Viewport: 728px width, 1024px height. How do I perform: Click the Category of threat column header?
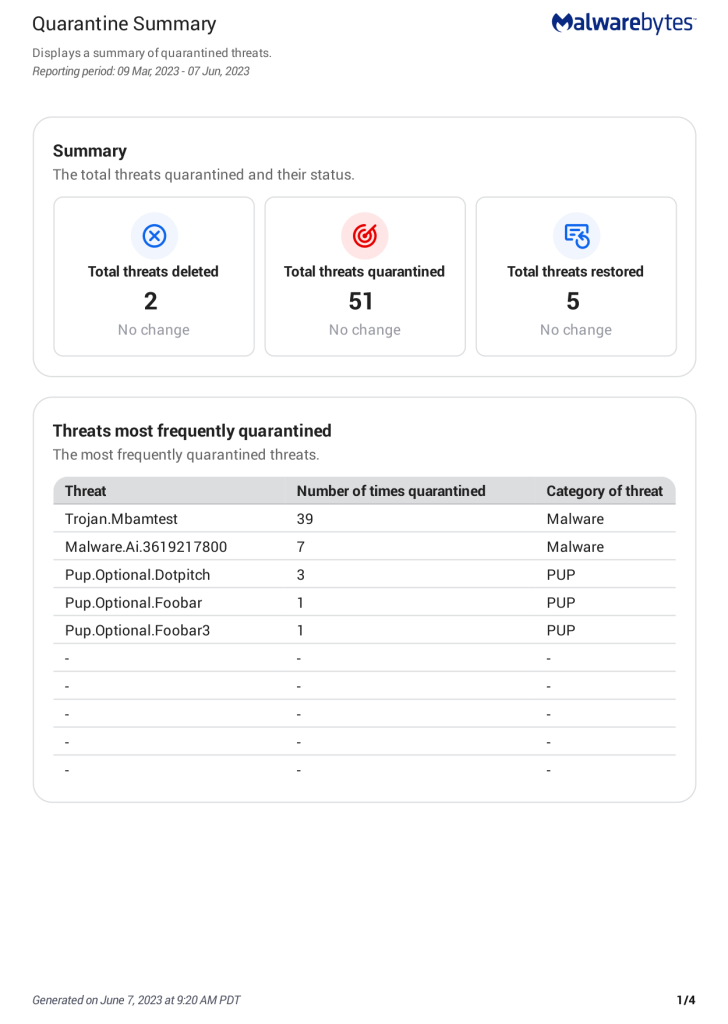tap(604, 491)
